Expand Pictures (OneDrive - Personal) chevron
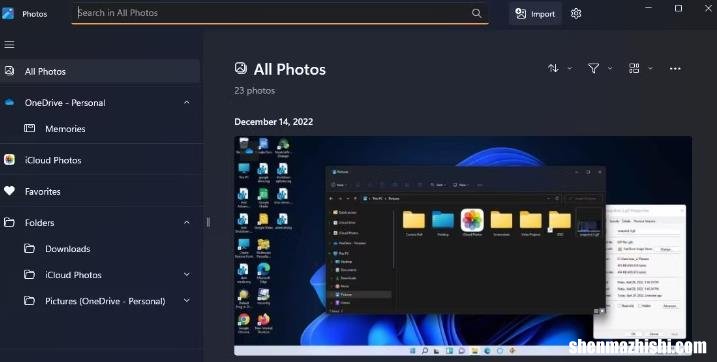The width and height of the screenshot is (717, 362). pos(187,301)
